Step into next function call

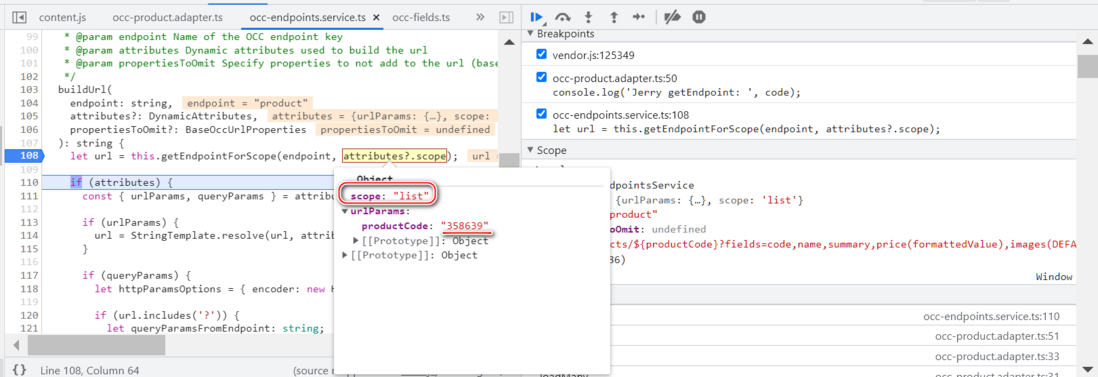(x=589, y=17)
